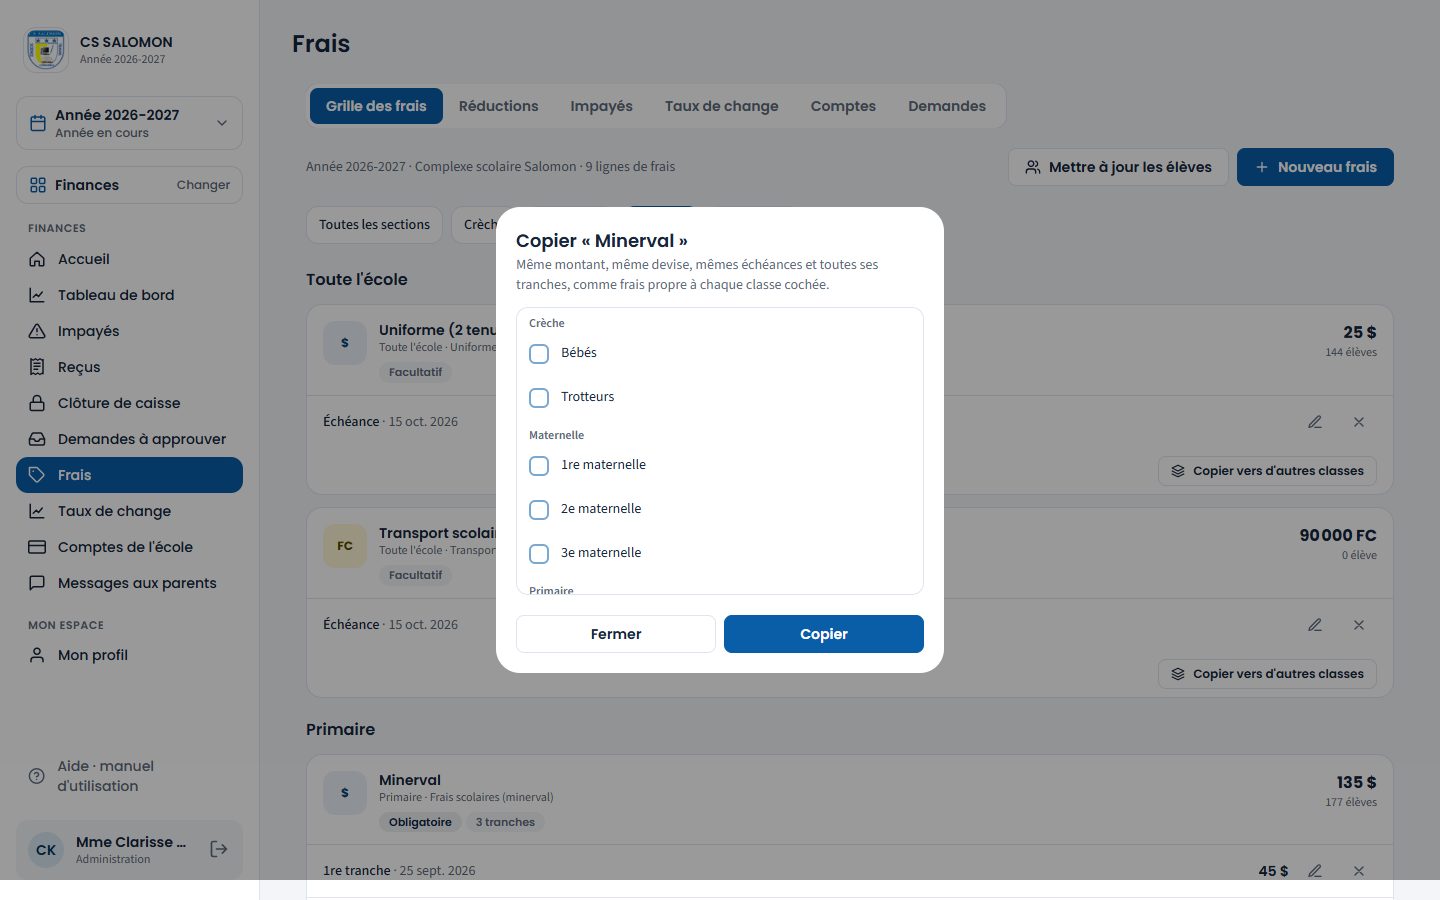Click Mettre à jour les élèves
This screenshot has width=1440, height=900.
click(1117, 167)
